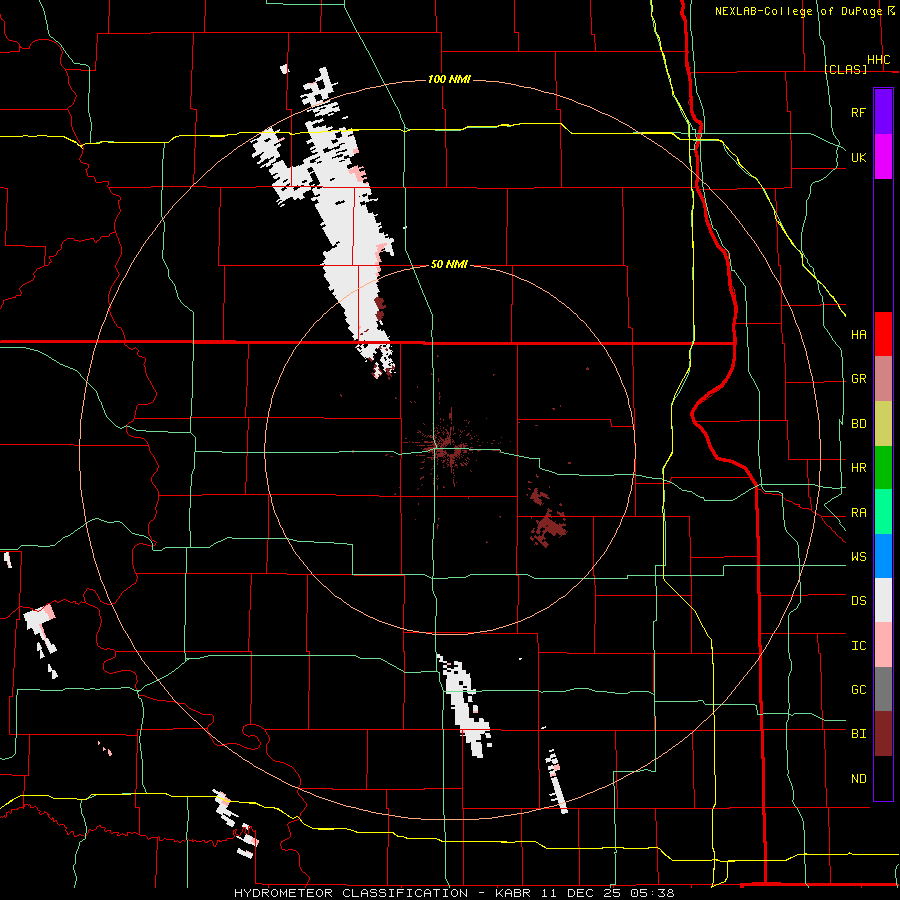Click the white dry snow band south of radar

[x=465, y=705]
